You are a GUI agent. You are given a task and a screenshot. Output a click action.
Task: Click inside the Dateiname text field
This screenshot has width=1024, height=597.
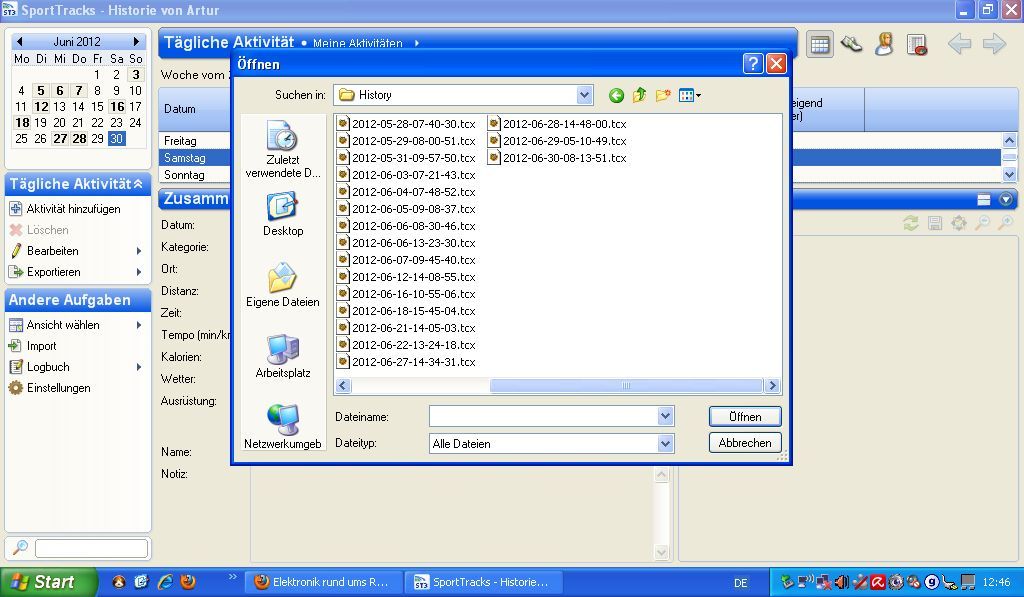[543, 416]
